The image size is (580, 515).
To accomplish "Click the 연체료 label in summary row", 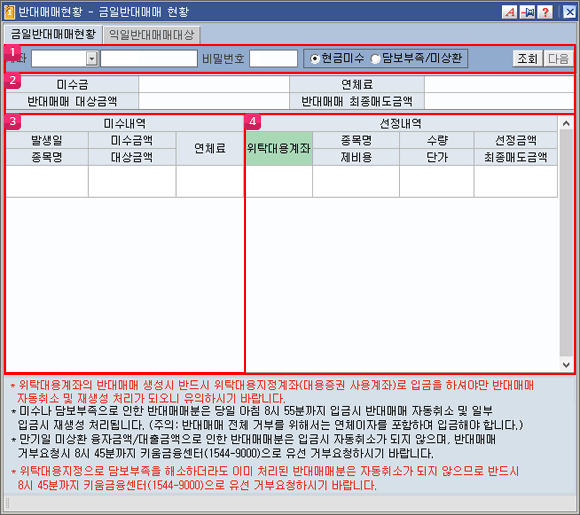I will (357, 84).
